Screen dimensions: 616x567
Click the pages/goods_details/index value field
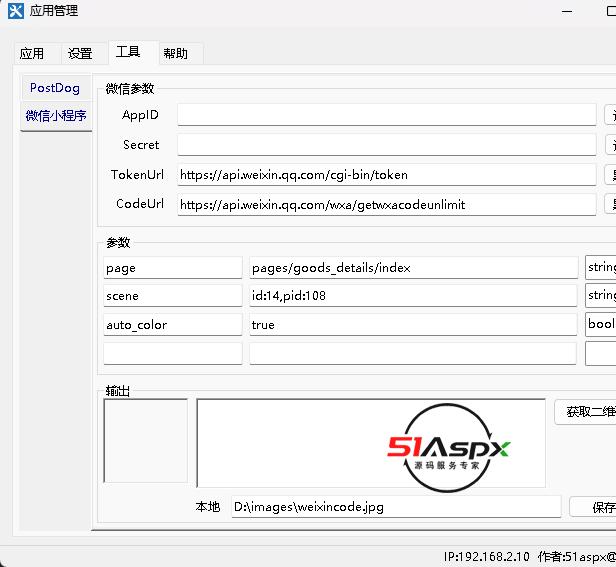(413, 268)
